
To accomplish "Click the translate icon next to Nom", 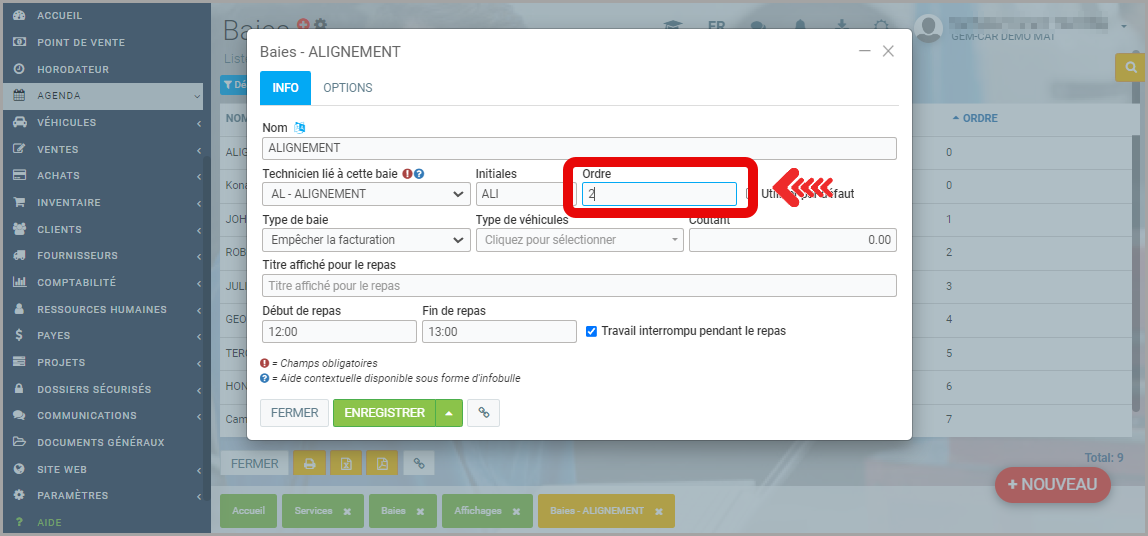I will click(x=300, y=128).
